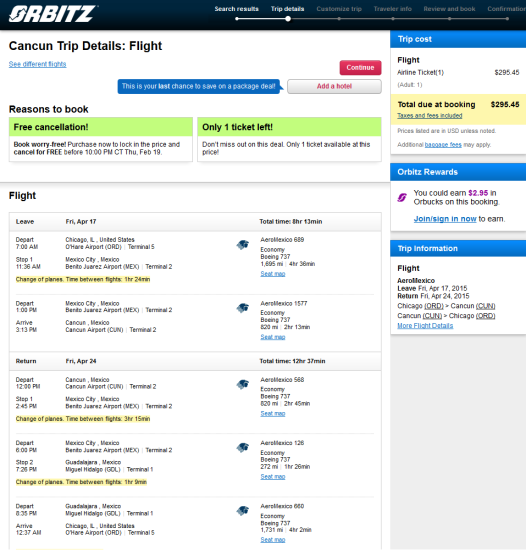
Task: Click the Customize trip progress dot
Action: (339, 19)
